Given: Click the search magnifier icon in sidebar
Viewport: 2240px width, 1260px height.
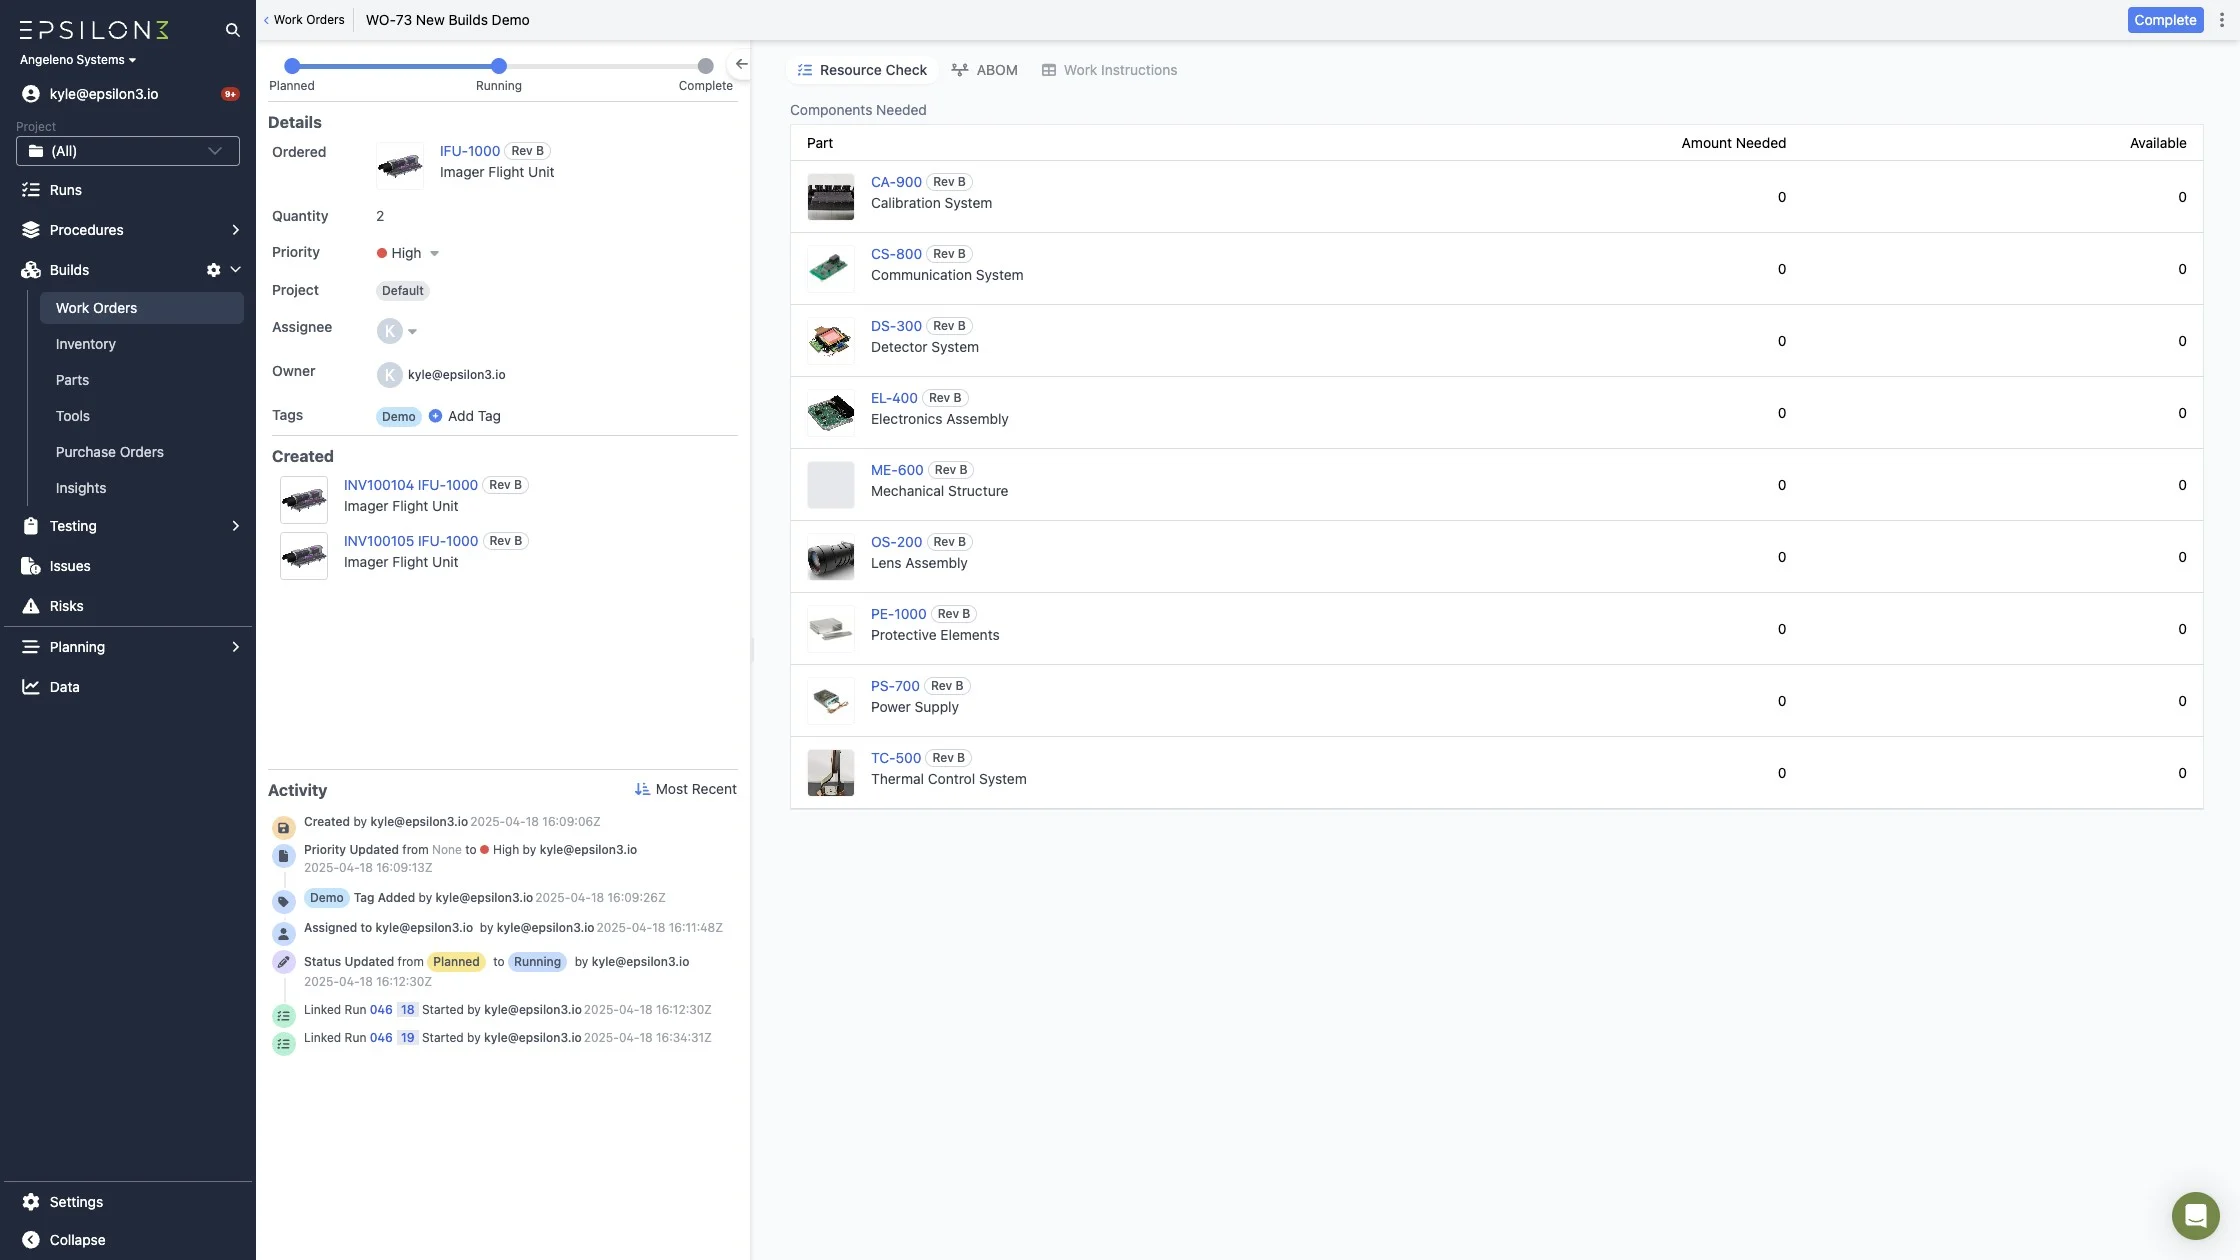Looking at the screenshot, I should pyautogui.click(x=232, y=30).
